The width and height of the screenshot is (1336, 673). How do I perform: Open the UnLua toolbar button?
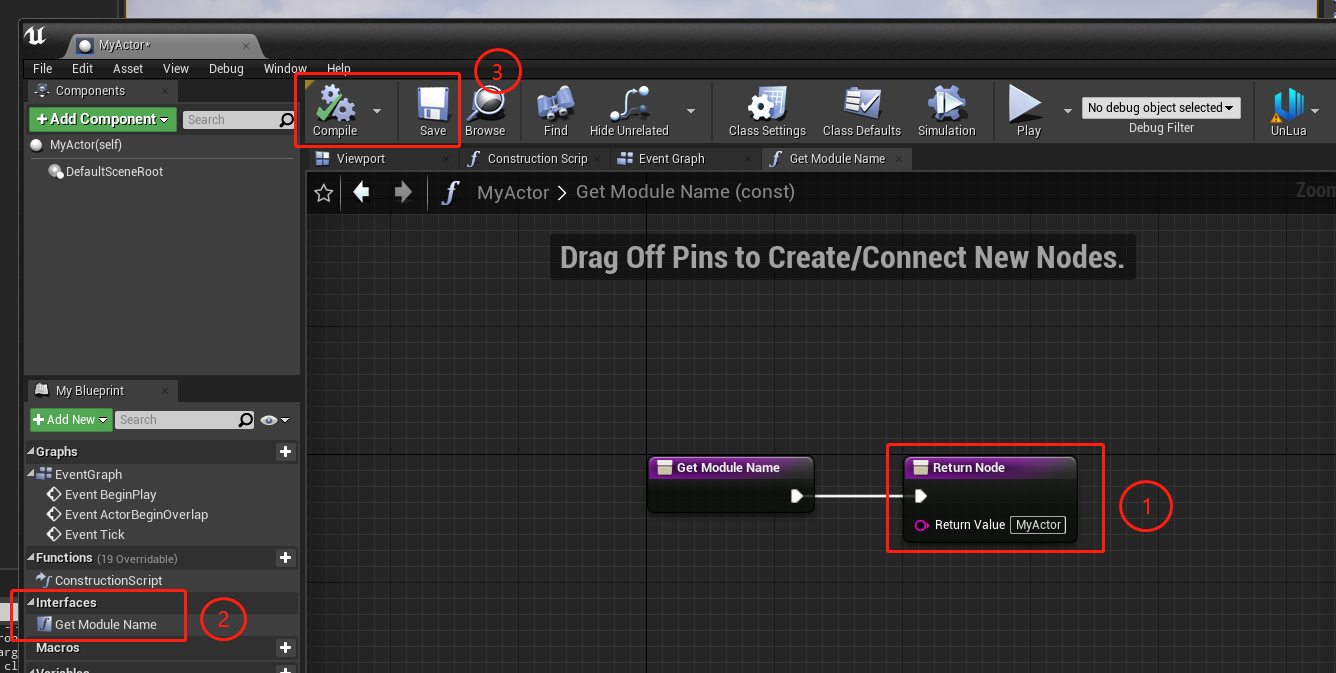(1287, 110)
